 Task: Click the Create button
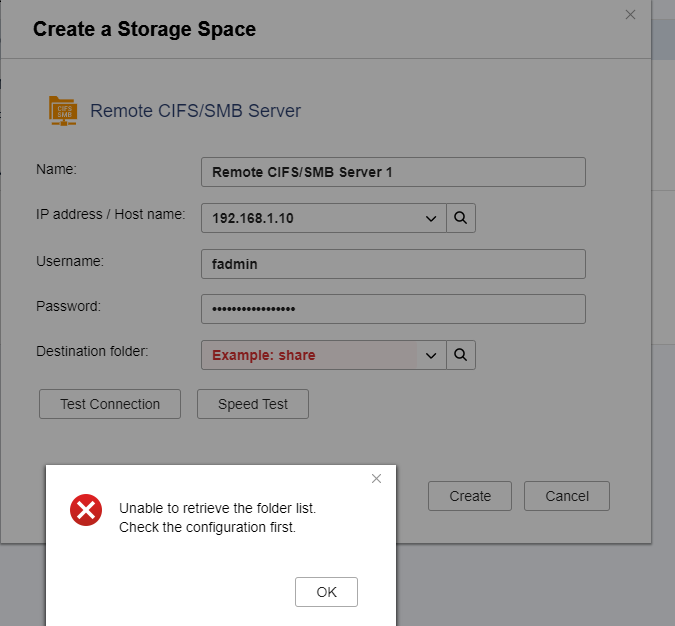(470, 496)
